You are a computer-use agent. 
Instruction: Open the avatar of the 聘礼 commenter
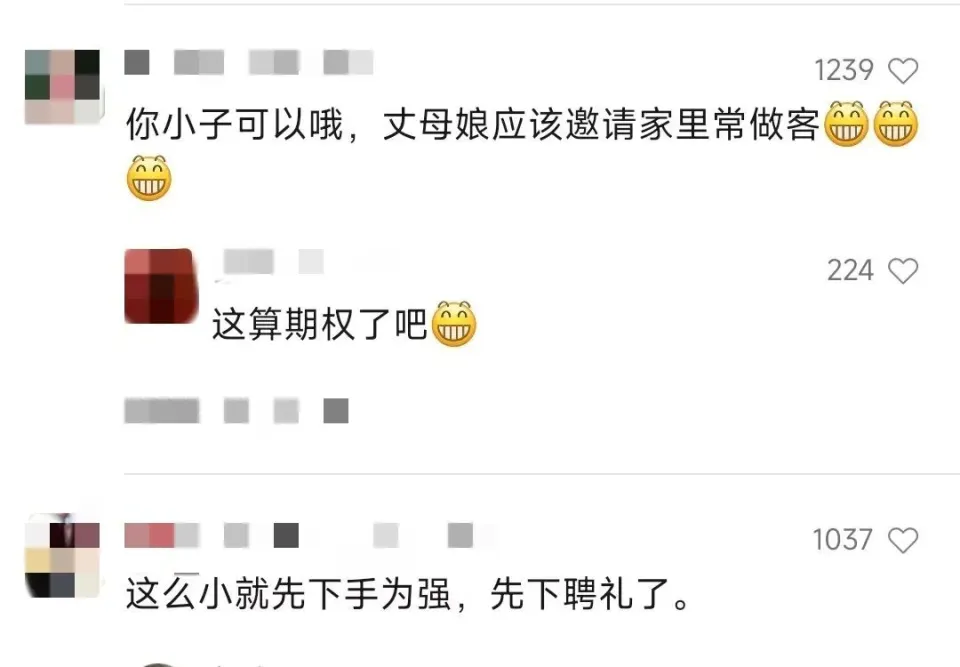tap(62, 556)
